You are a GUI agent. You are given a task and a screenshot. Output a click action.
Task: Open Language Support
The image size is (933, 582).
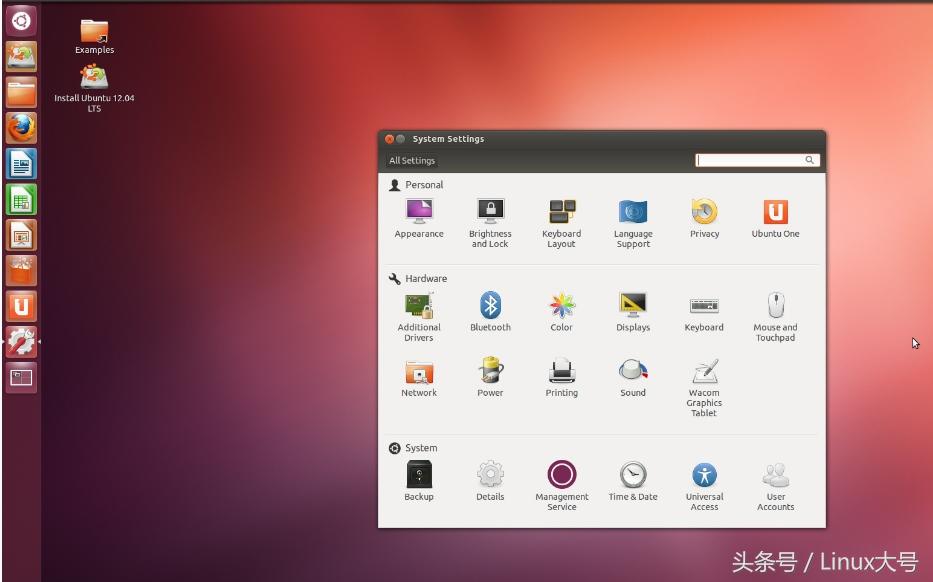633,223
